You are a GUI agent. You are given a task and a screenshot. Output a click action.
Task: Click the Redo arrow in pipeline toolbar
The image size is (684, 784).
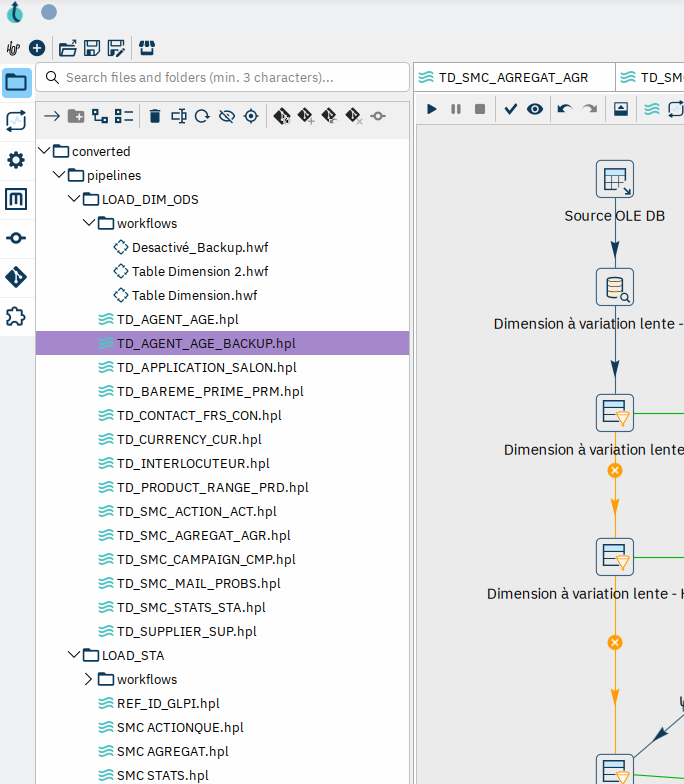590,109
